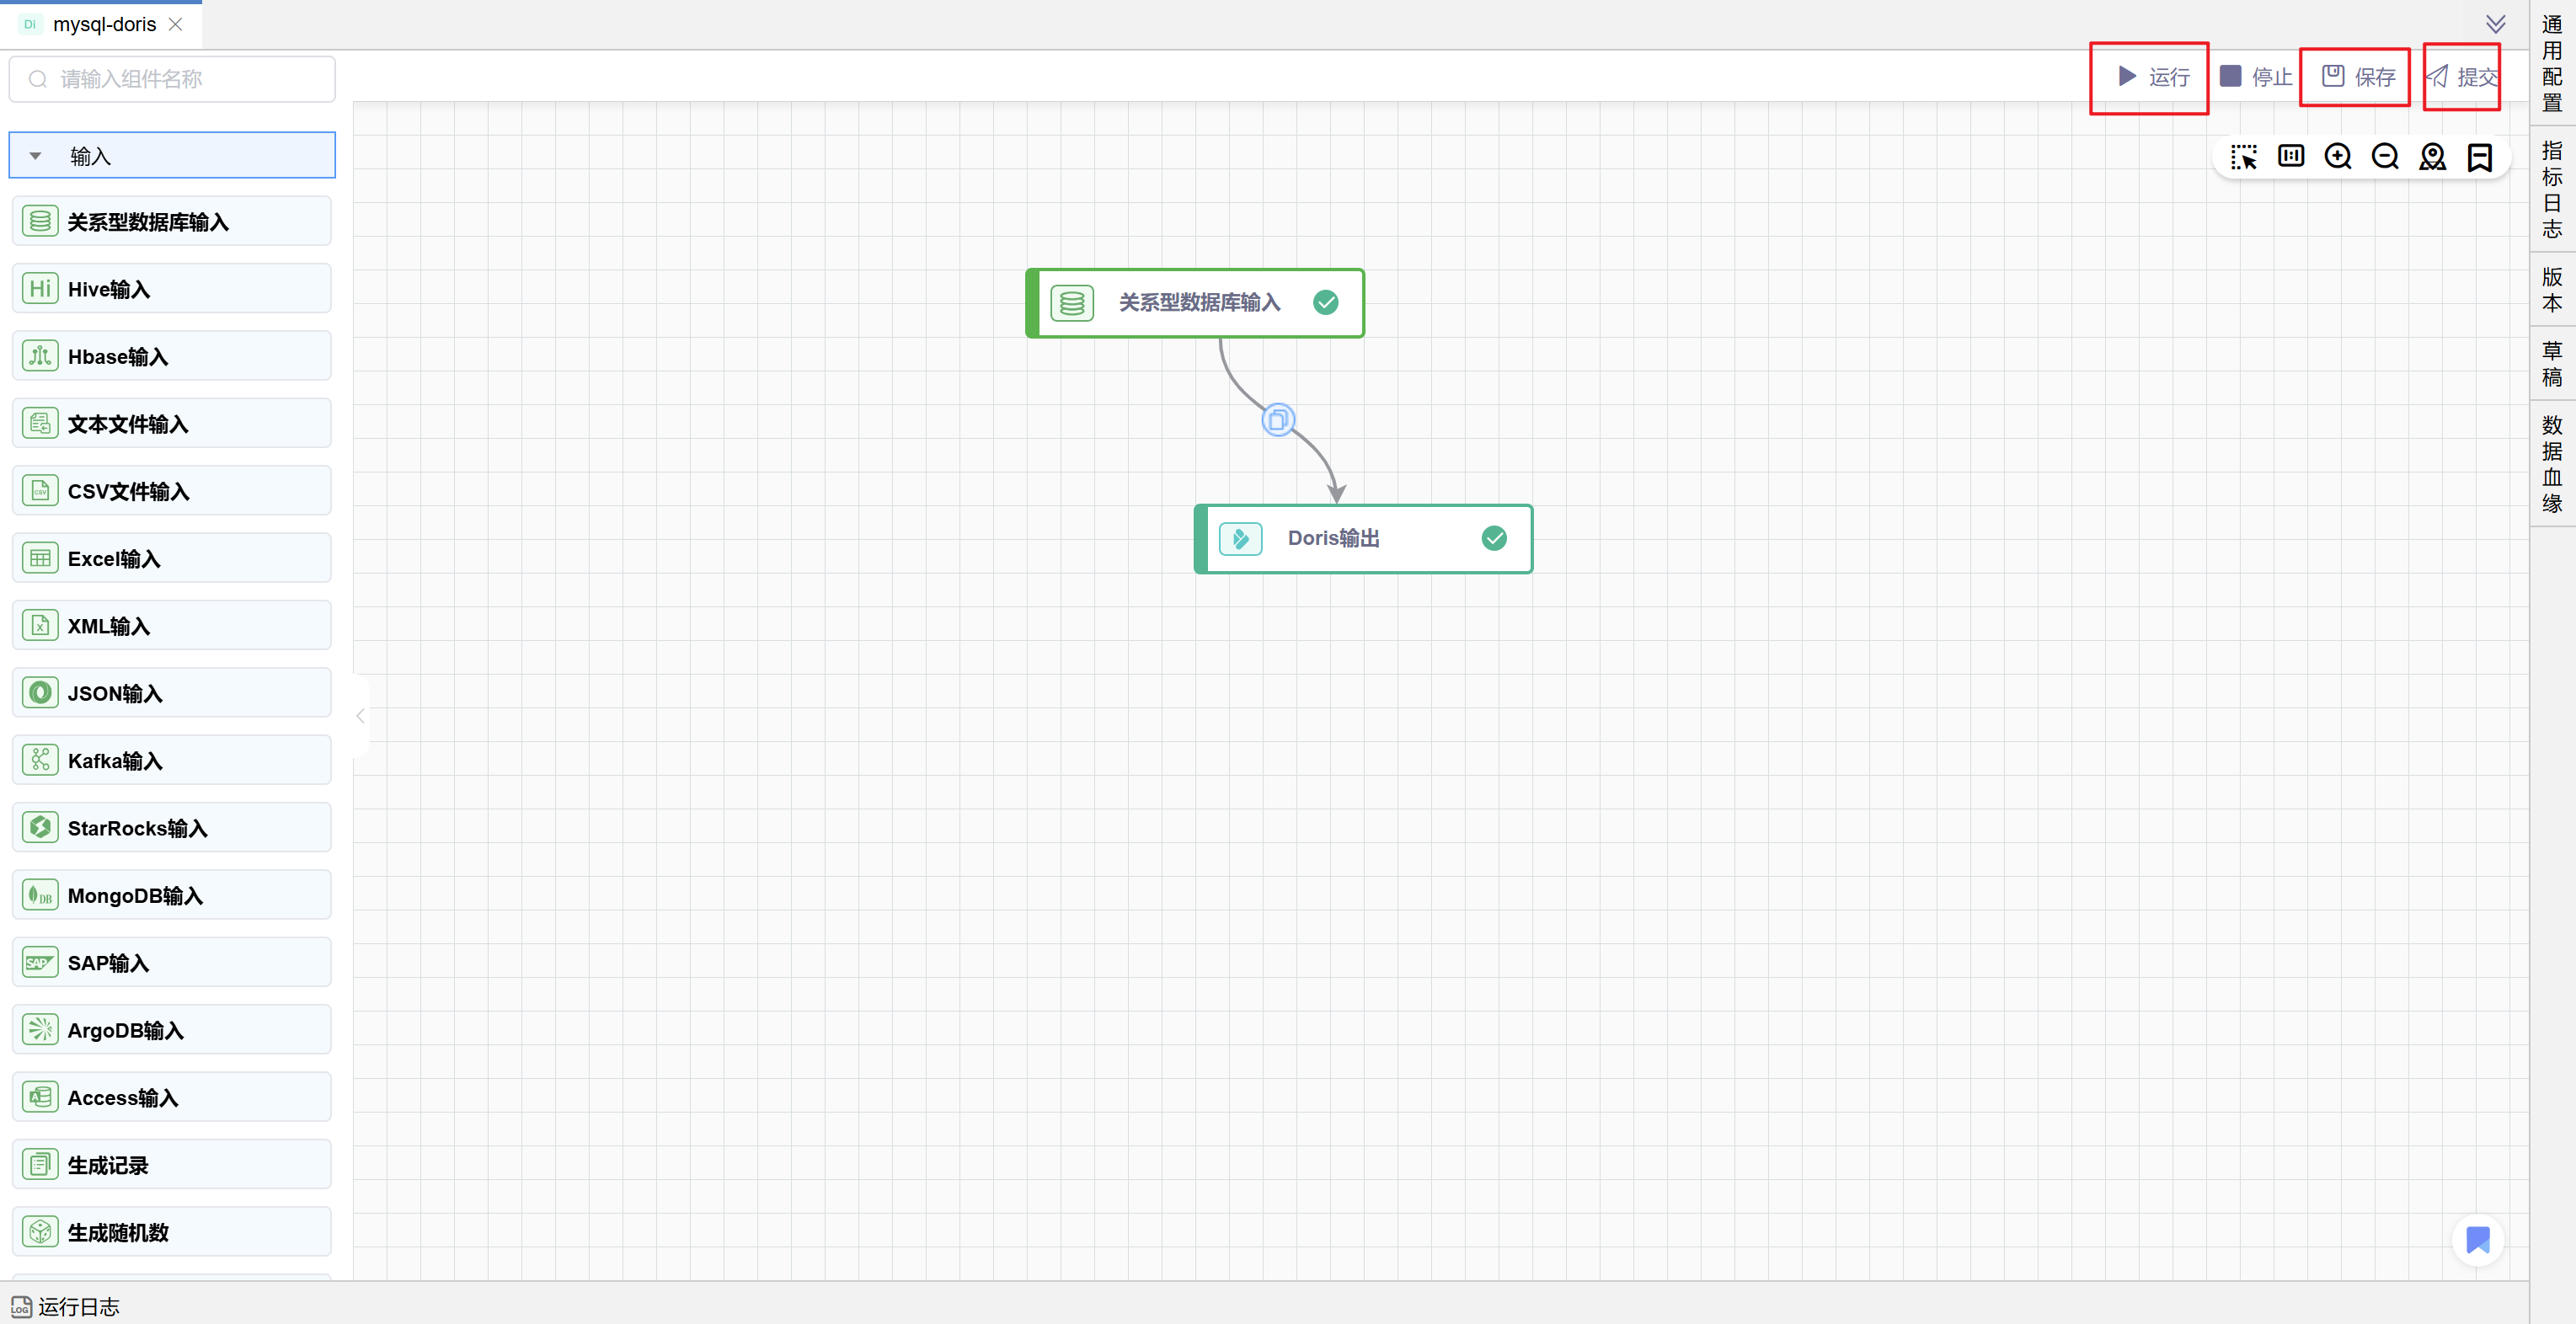Open the 通用配置 side tab
The width and height of the screenshot is (2576, 1324).
tap(2552, 63)
